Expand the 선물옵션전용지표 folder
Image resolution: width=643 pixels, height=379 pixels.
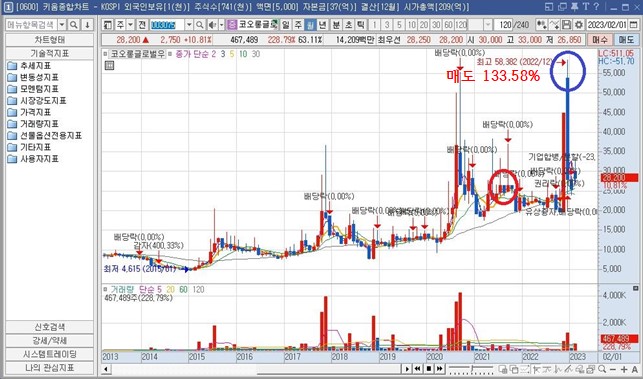tap(44, 135)
